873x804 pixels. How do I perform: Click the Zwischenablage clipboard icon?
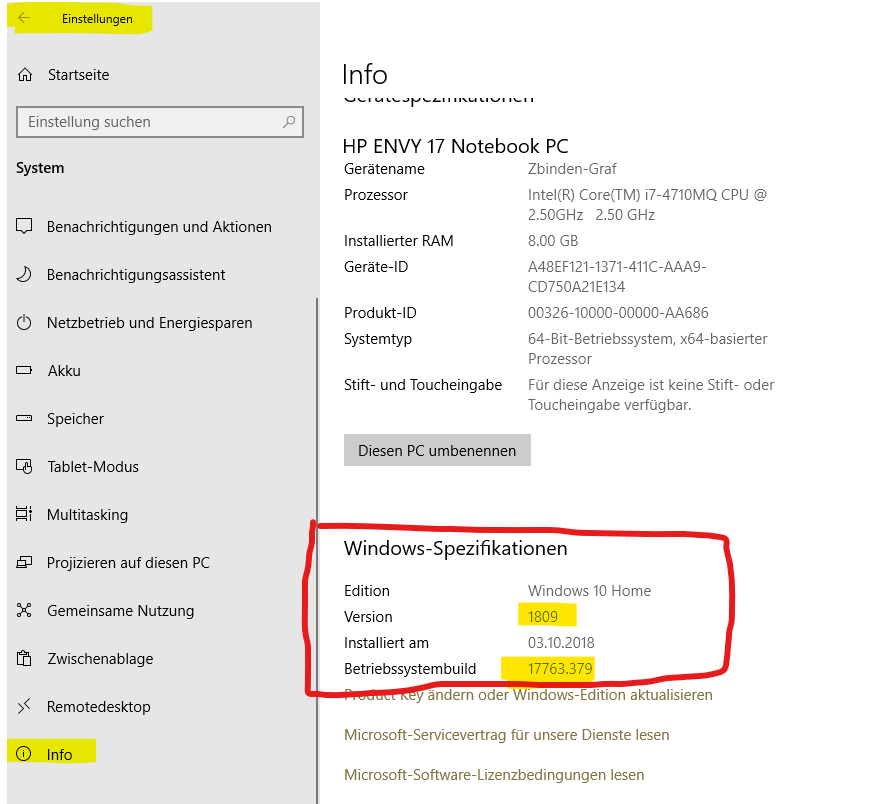tap(24, 658)
